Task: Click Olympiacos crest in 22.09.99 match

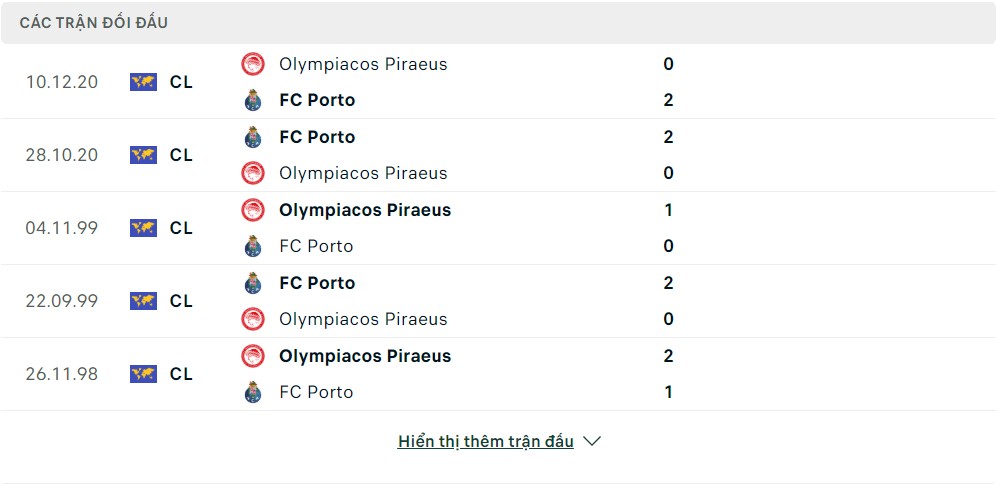Action: 253,319
